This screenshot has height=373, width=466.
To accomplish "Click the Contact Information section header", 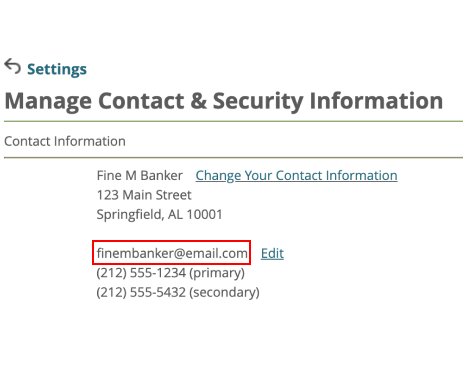I will pyautogui.click(x=65, y=141).
